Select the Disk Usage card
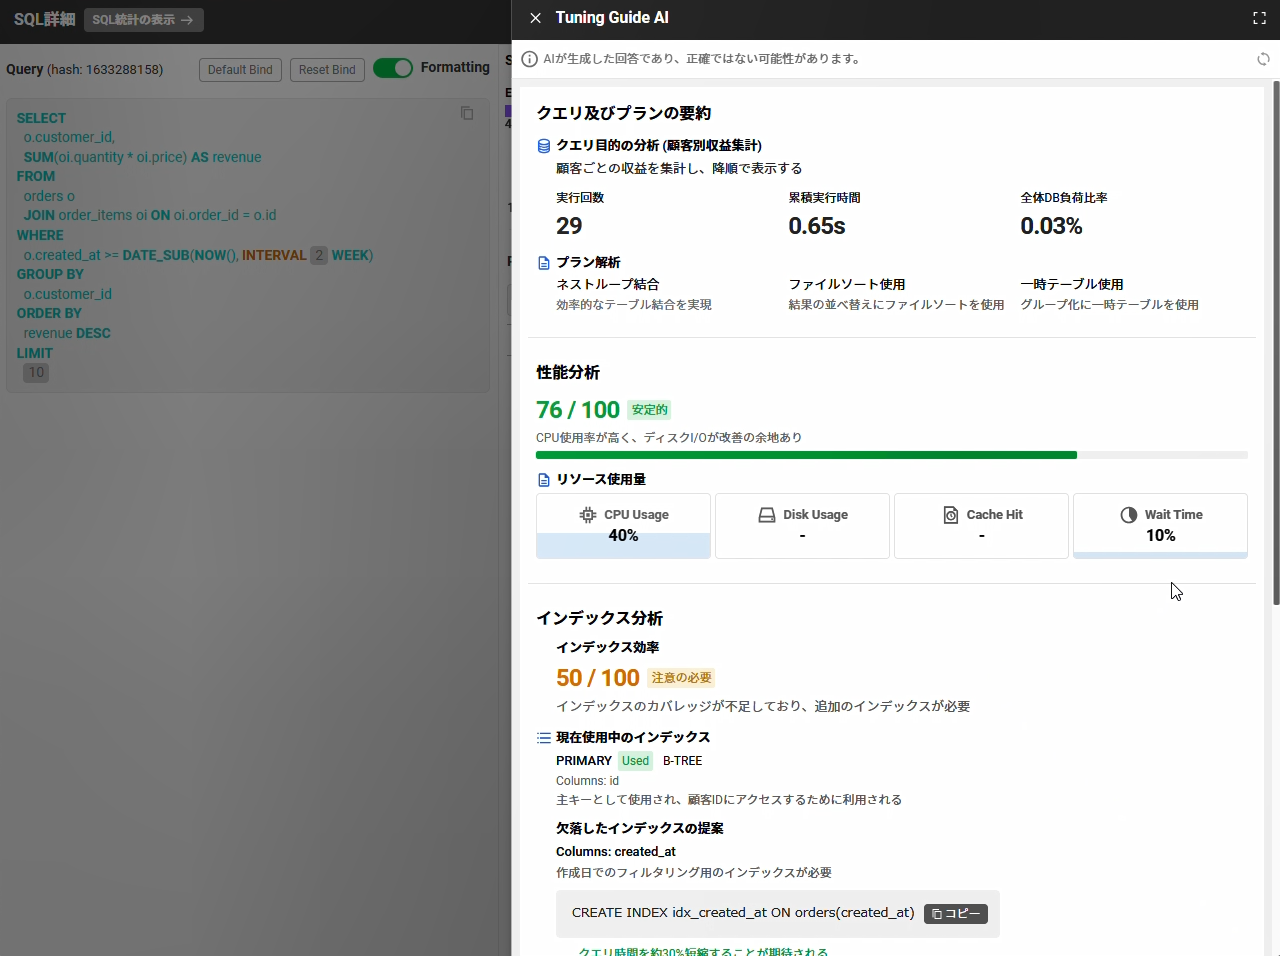 pos(802,526)
